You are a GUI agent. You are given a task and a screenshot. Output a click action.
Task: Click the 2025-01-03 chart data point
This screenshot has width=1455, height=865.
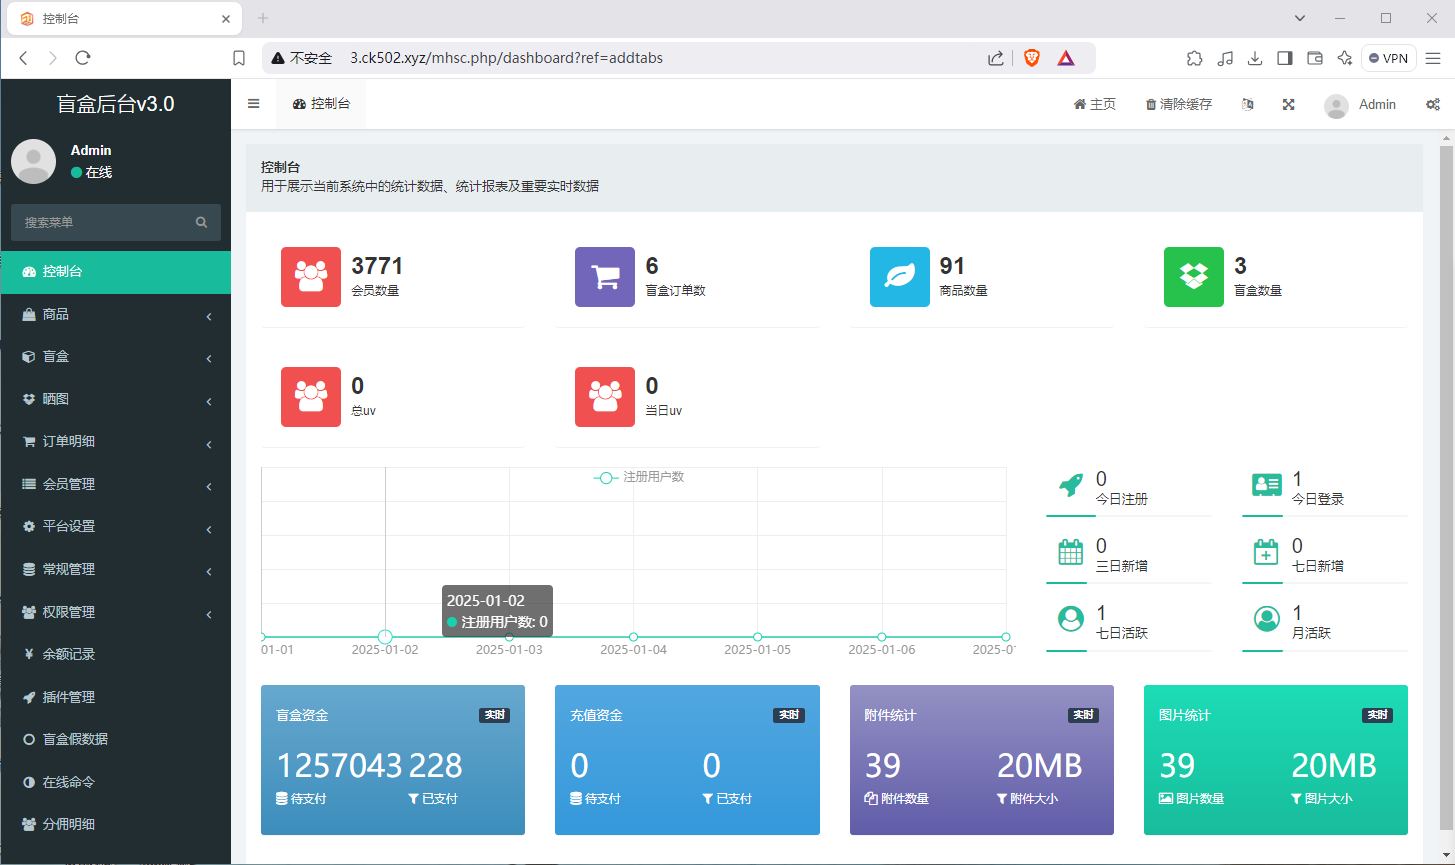point(510,637)
